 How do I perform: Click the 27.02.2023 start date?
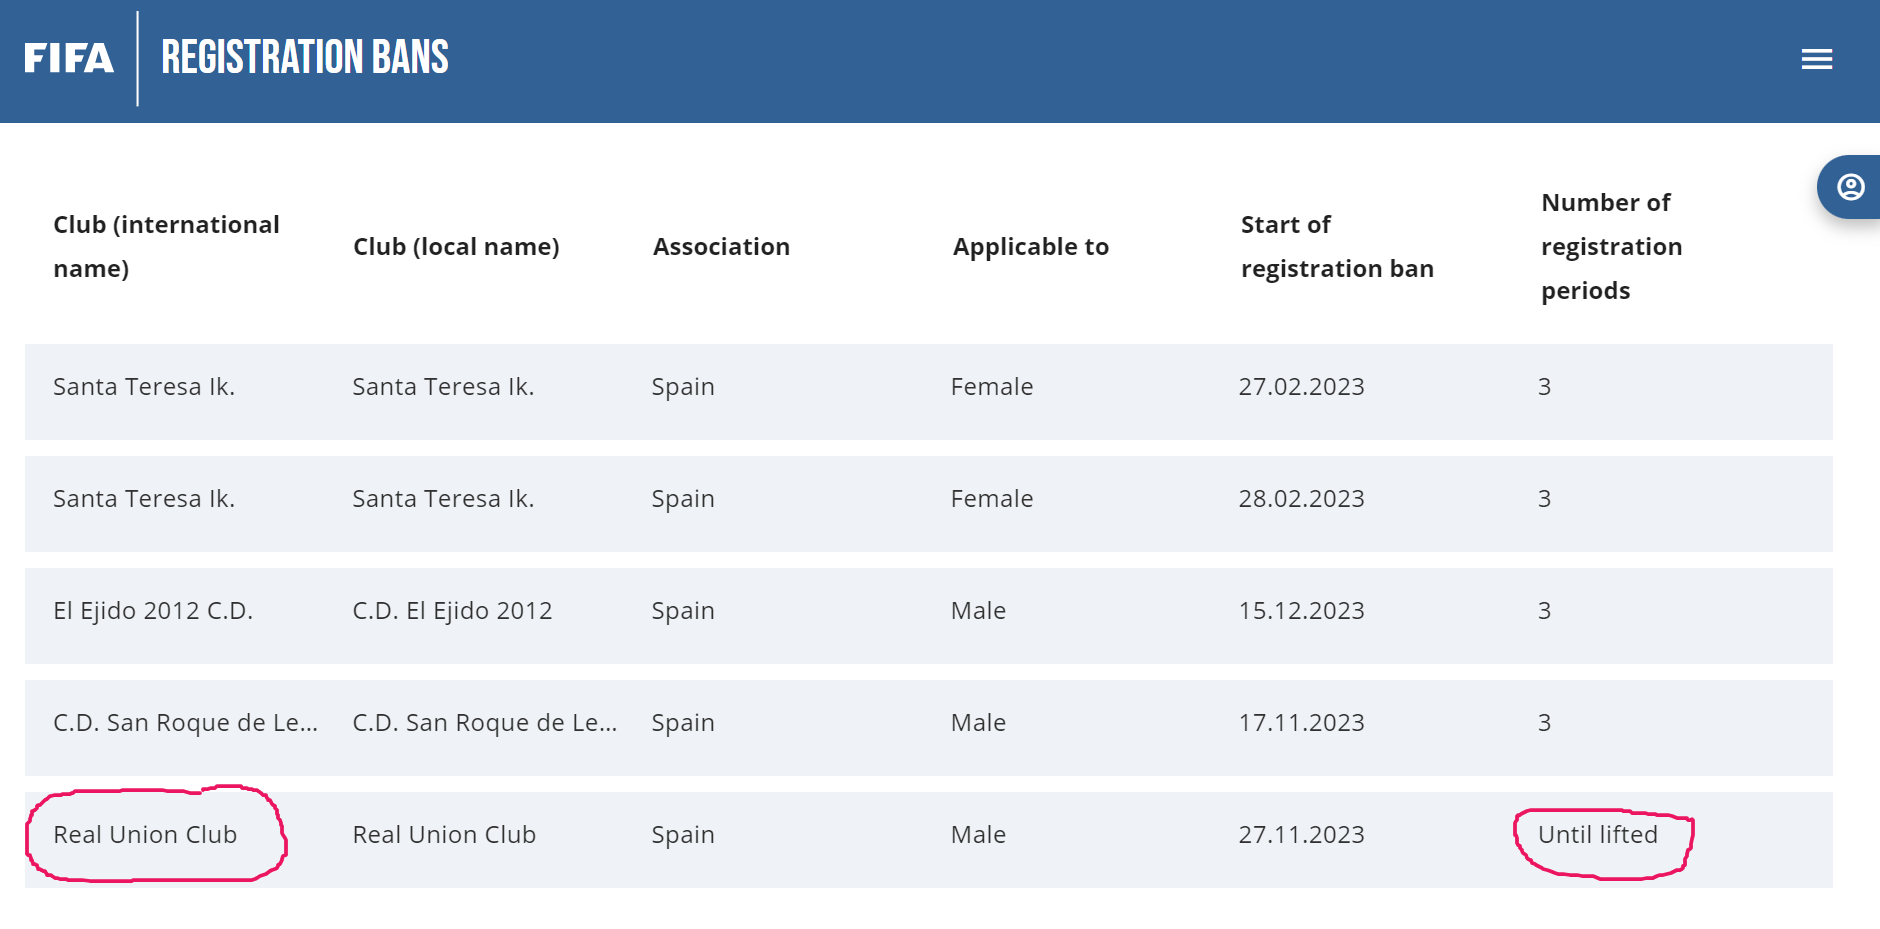(x=1301, y=387)
